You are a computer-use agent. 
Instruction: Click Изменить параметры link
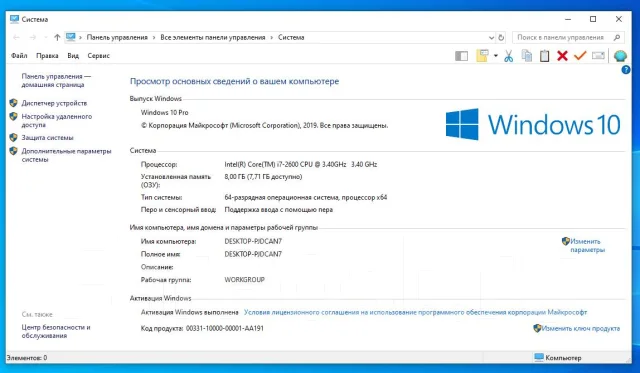point(587,245)
